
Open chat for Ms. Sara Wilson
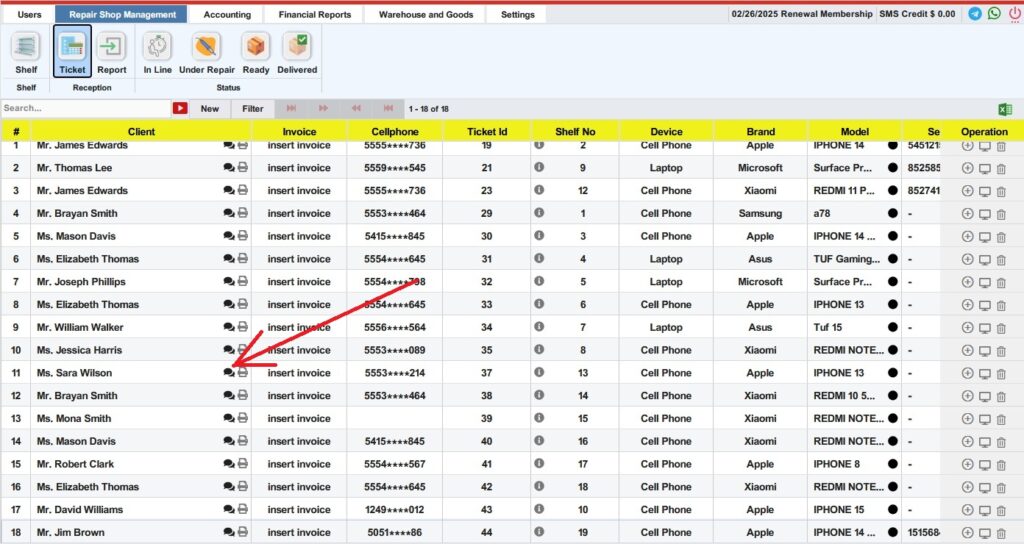click(x=229, y=372)
